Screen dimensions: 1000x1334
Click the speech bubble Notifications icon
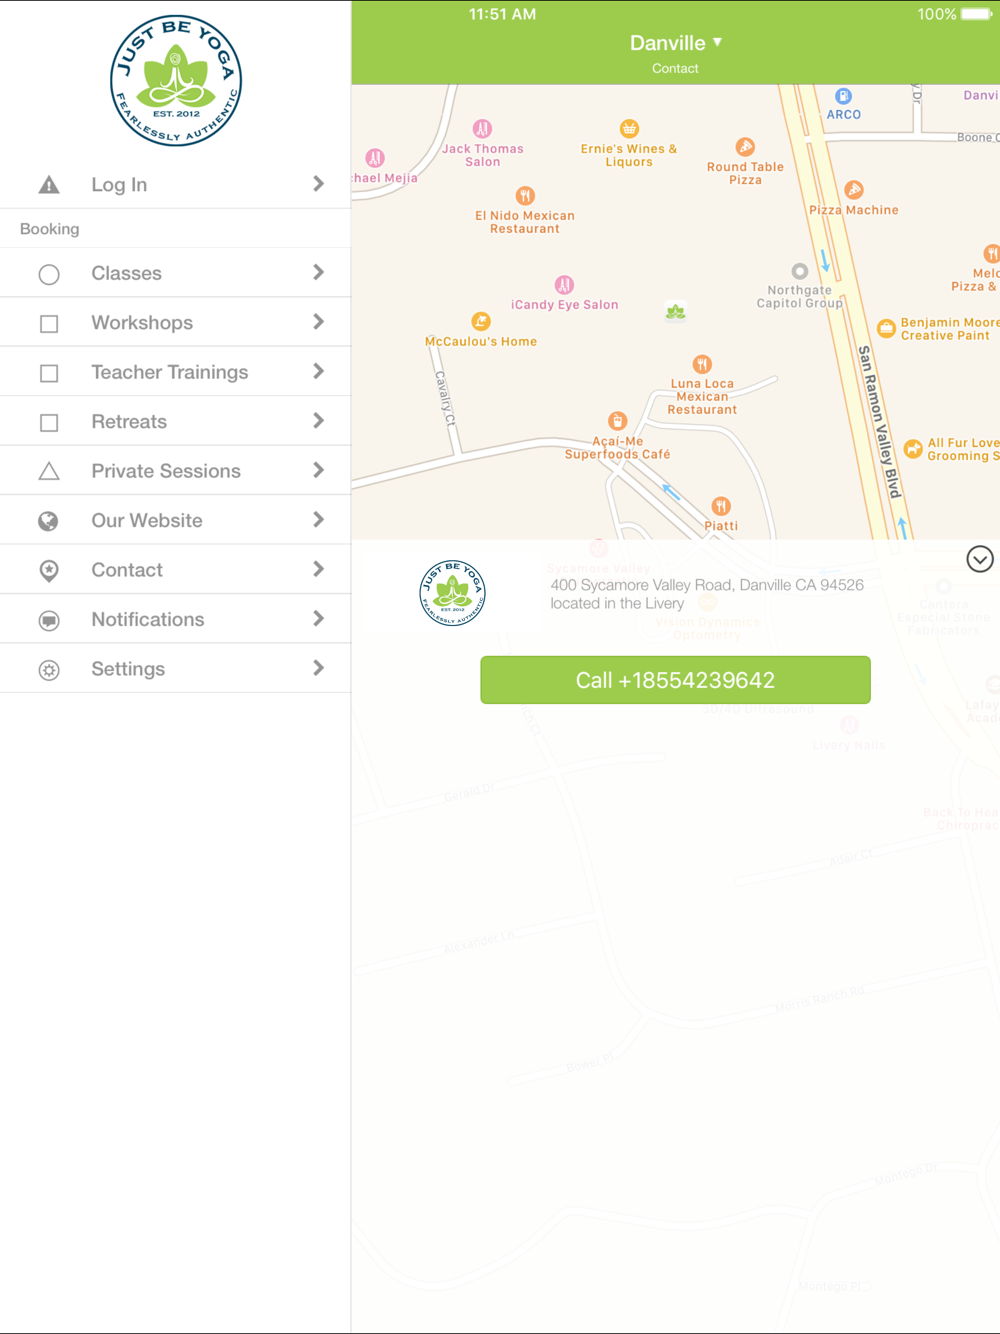(49, 620)
